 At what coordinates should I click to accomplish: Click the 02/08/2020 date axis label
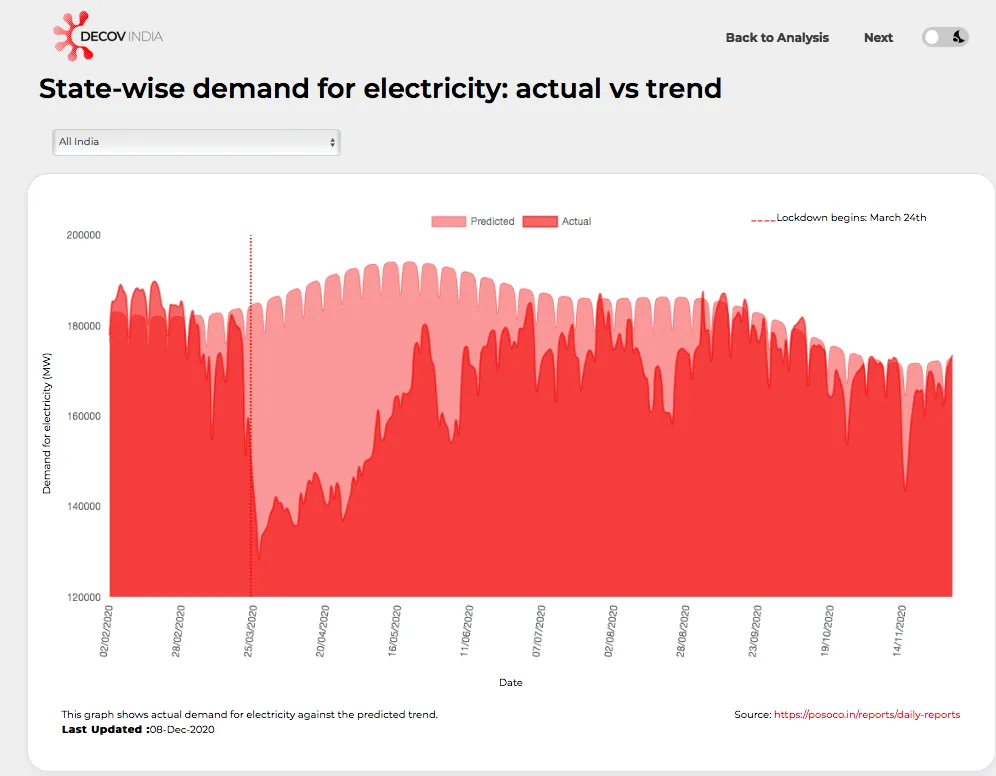(611, 631)
